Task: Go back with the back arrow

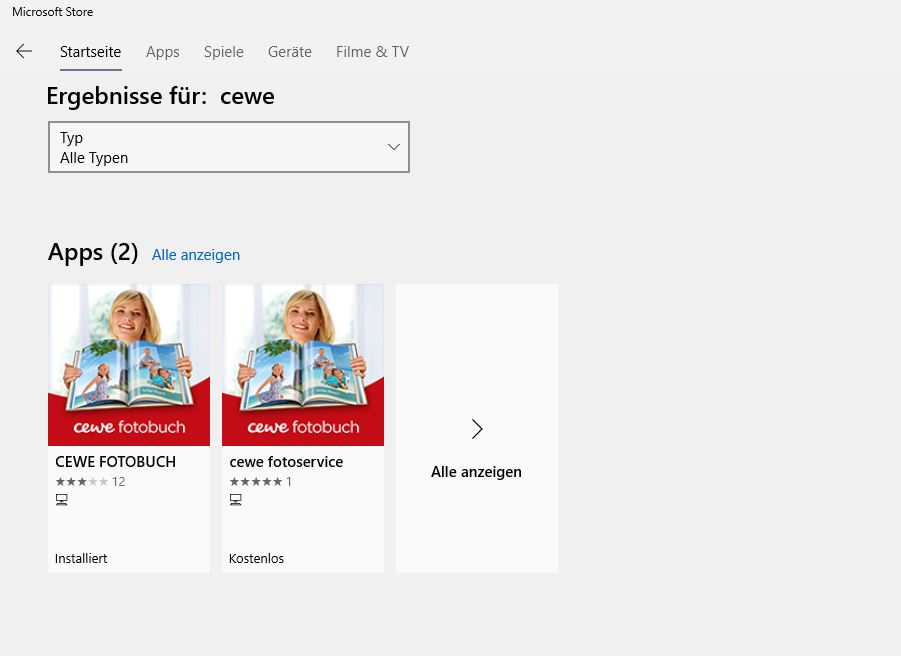Action: click(24, 51)
